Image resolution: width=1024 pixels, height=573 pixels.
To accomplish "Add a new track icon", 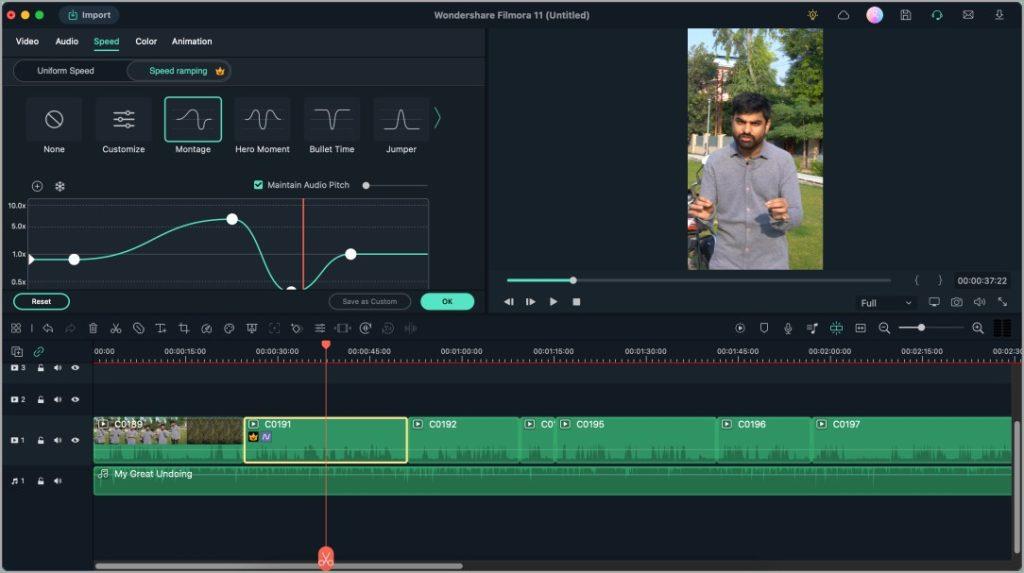I will [x=17, y=352].
